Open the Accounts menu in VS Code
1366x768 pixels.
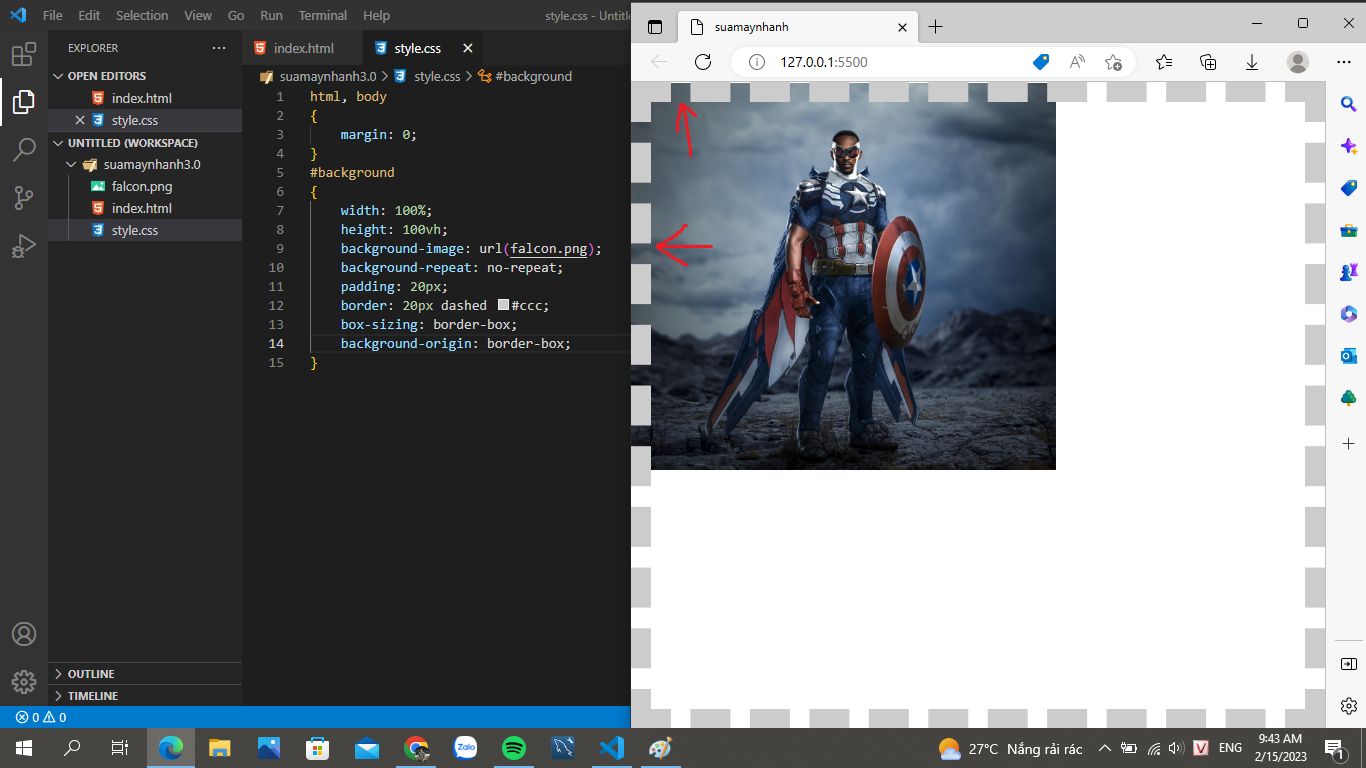pyautogui.click(x=24, y=634)
